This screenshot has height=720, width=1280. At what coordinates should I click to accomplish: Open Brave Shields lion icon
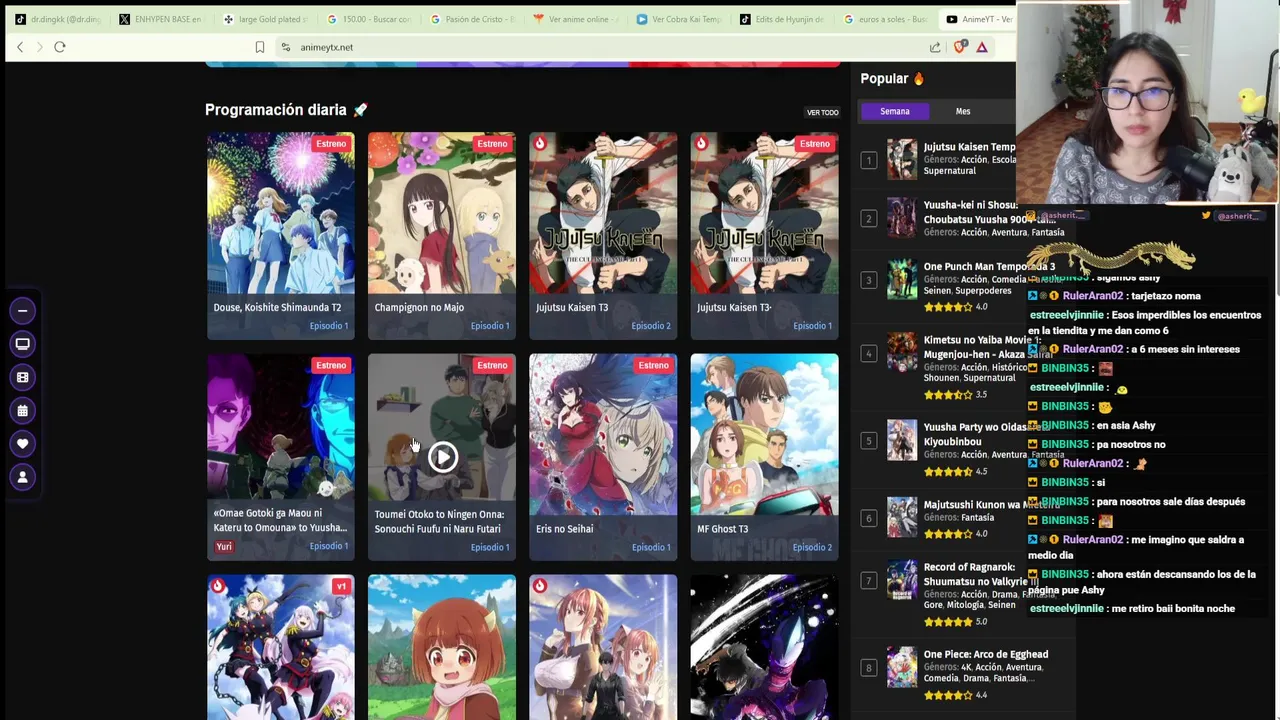tap(961, 47)
